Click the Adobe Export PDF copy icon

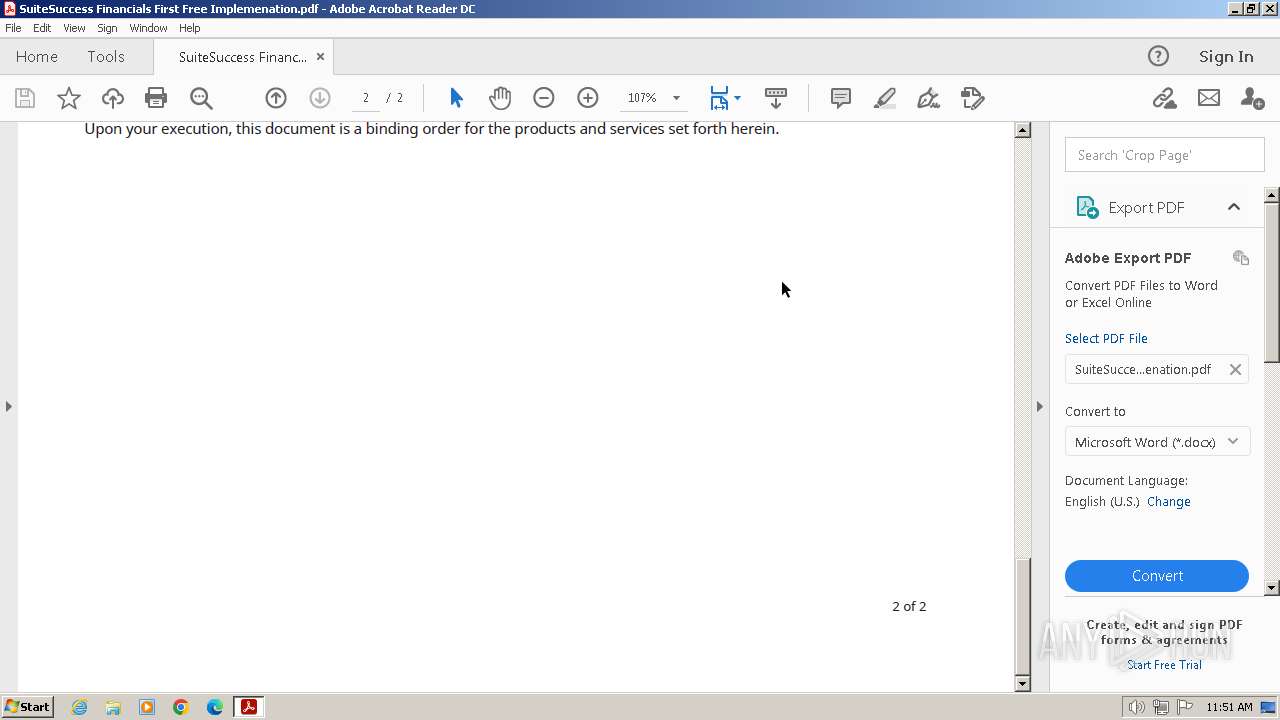point(1241,258)
